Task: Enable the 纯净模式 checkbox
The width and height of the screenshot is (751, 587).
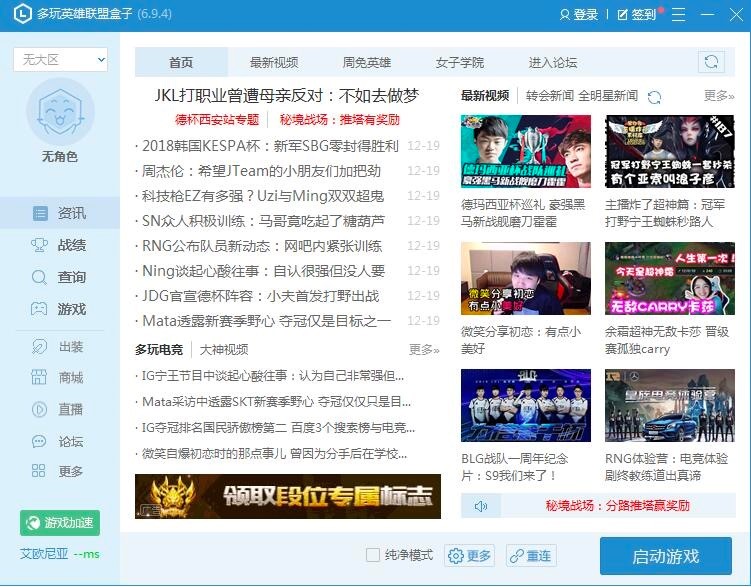Action: 373,555
